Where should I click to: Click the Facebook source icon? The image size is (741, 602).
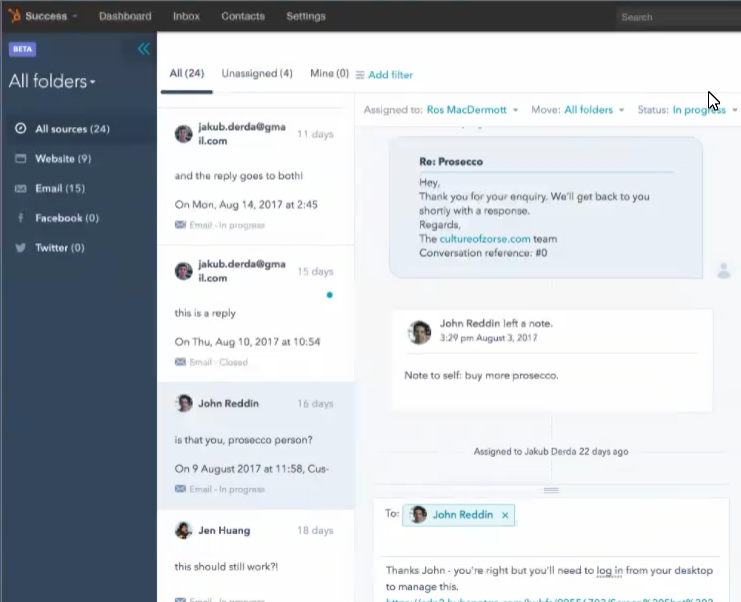click(x=20, y=218)
